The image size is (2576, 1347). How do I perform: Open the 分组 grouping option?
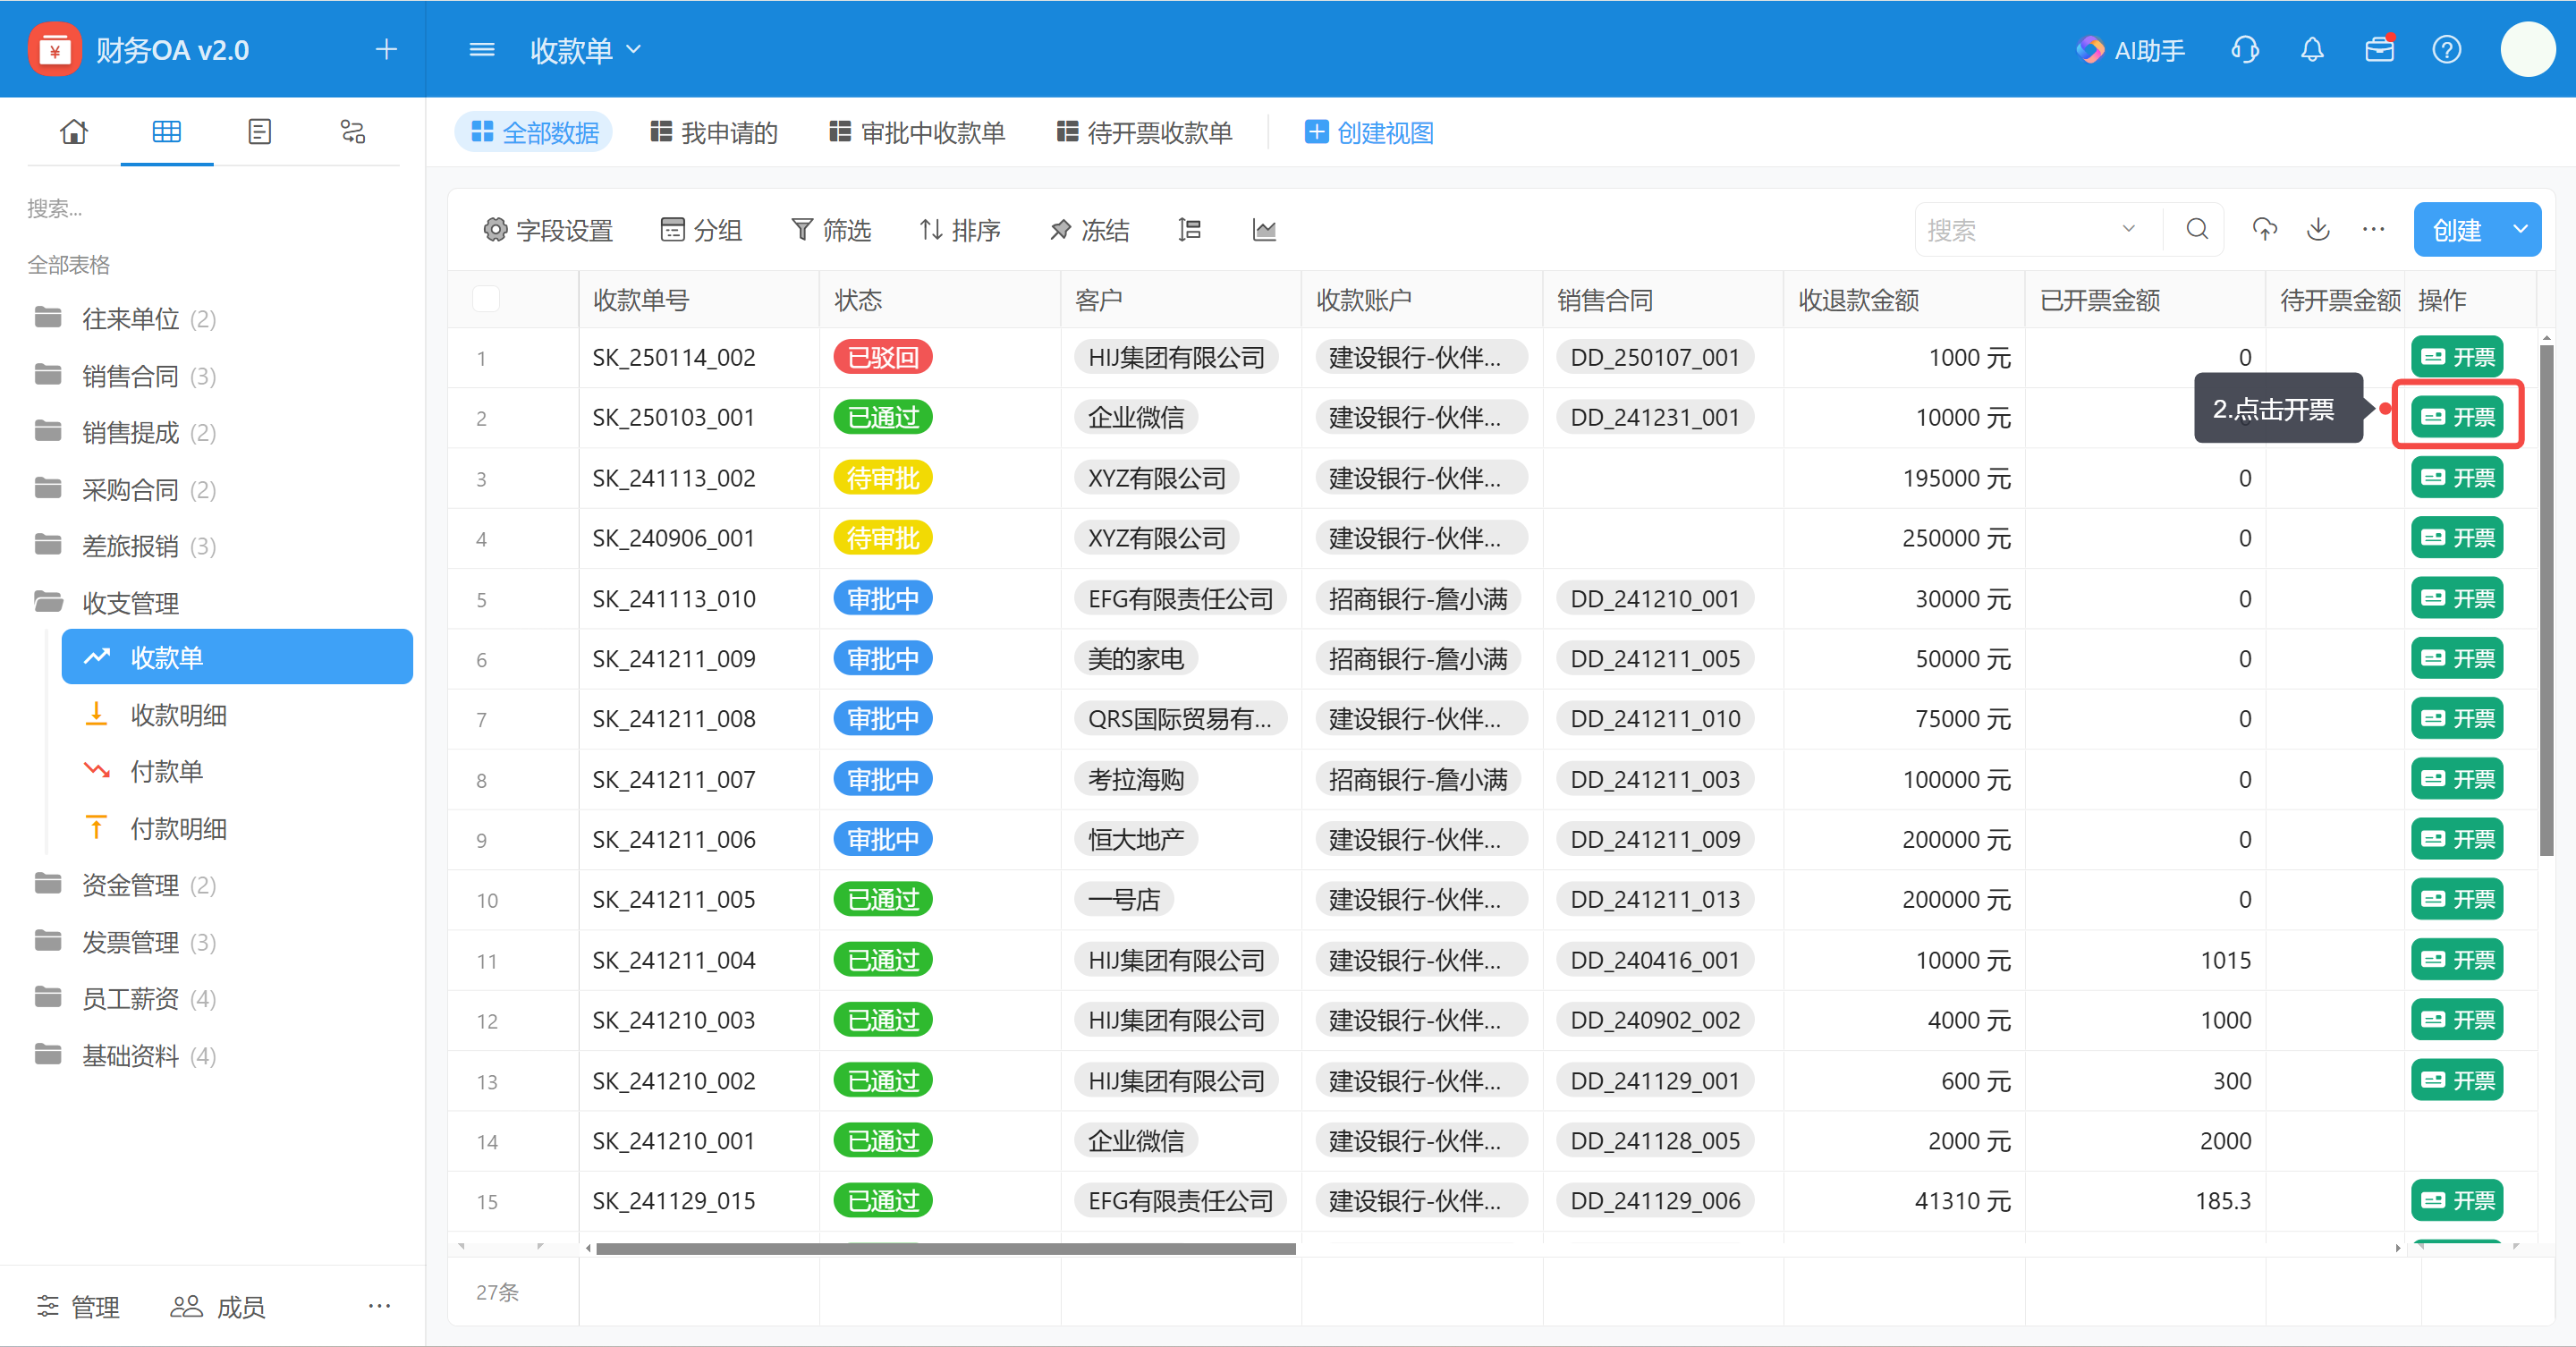[x=702, y=230]
